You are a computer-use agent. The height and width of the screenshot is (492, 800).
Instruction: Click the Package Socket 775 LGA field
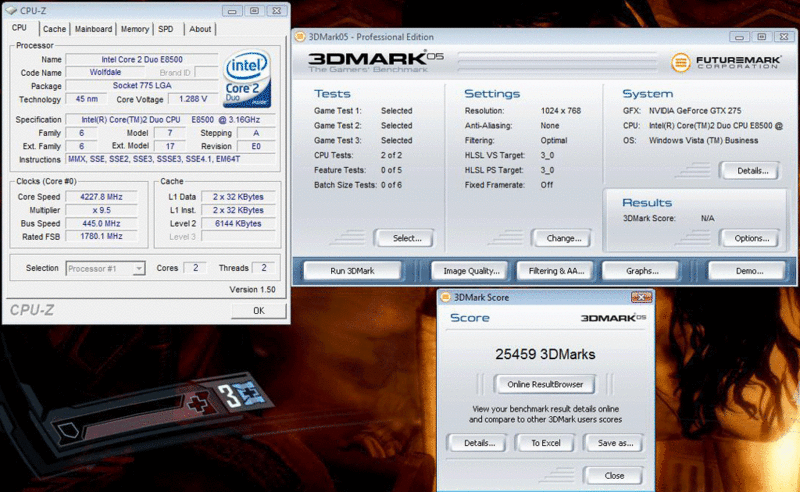[x=142, y=86]
